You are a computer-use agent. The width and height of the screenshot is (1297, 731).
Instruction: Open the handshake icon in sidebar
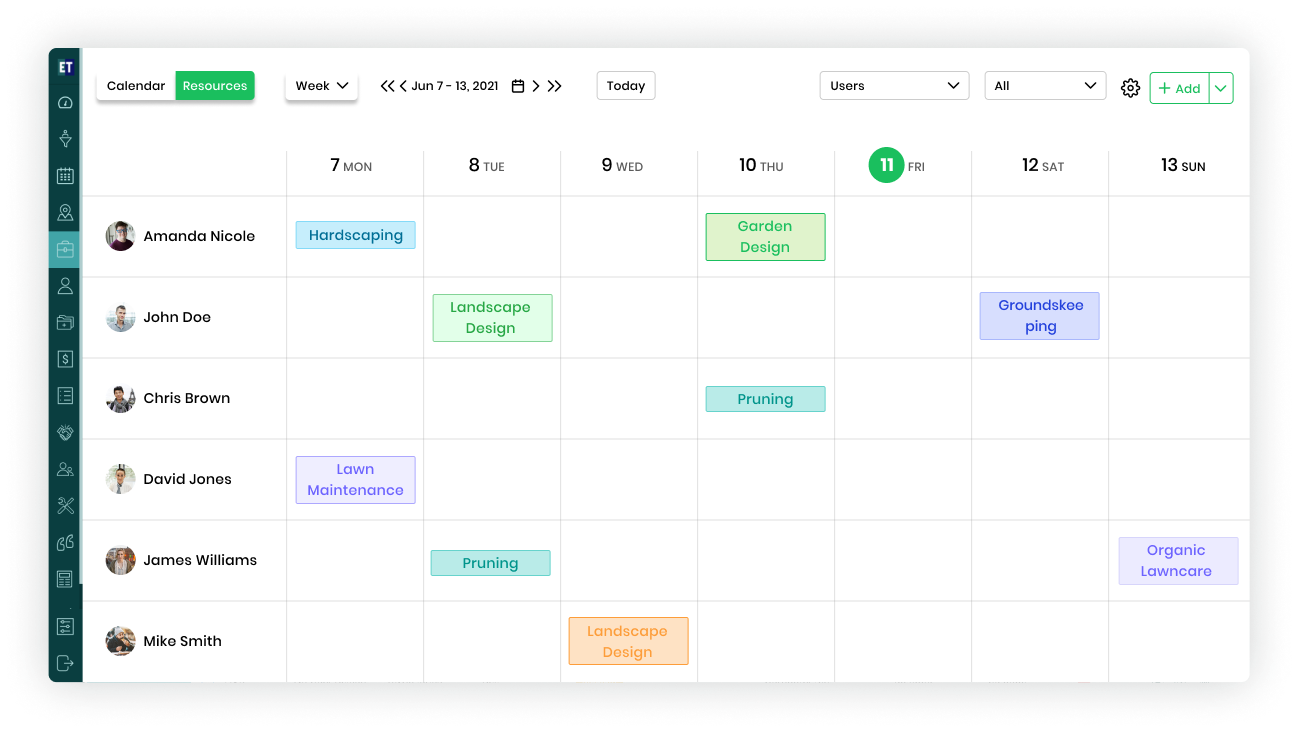tap(65, 433)
